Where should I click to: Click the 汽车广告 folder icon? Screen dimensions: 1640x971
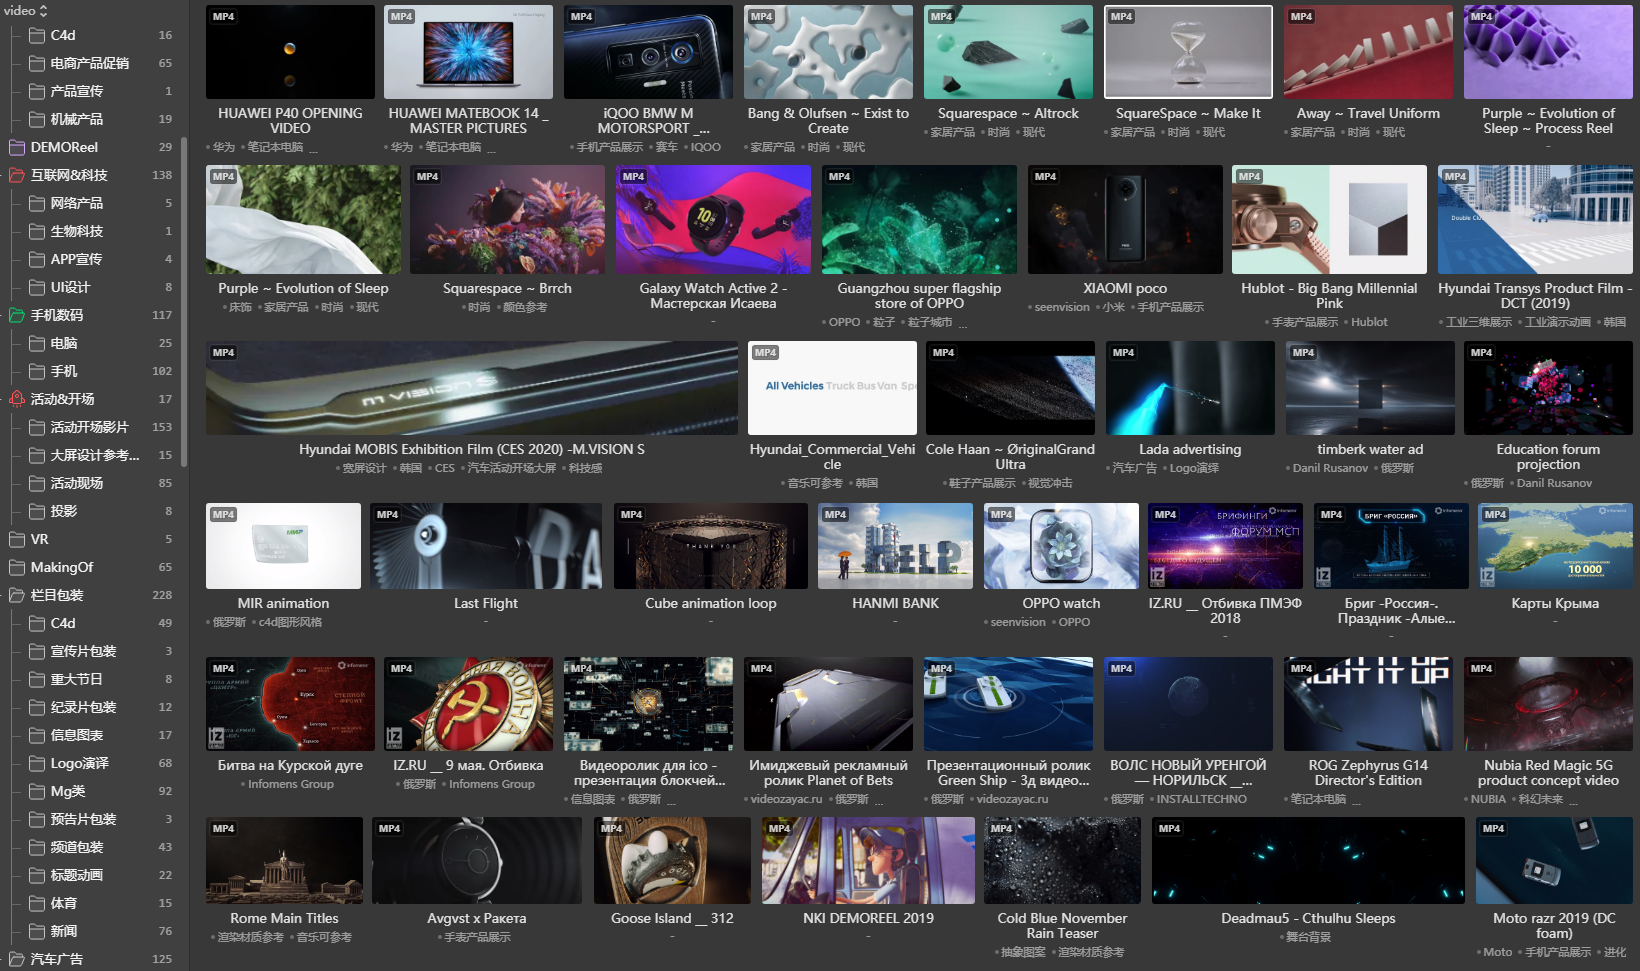click(x=17, y=959)
